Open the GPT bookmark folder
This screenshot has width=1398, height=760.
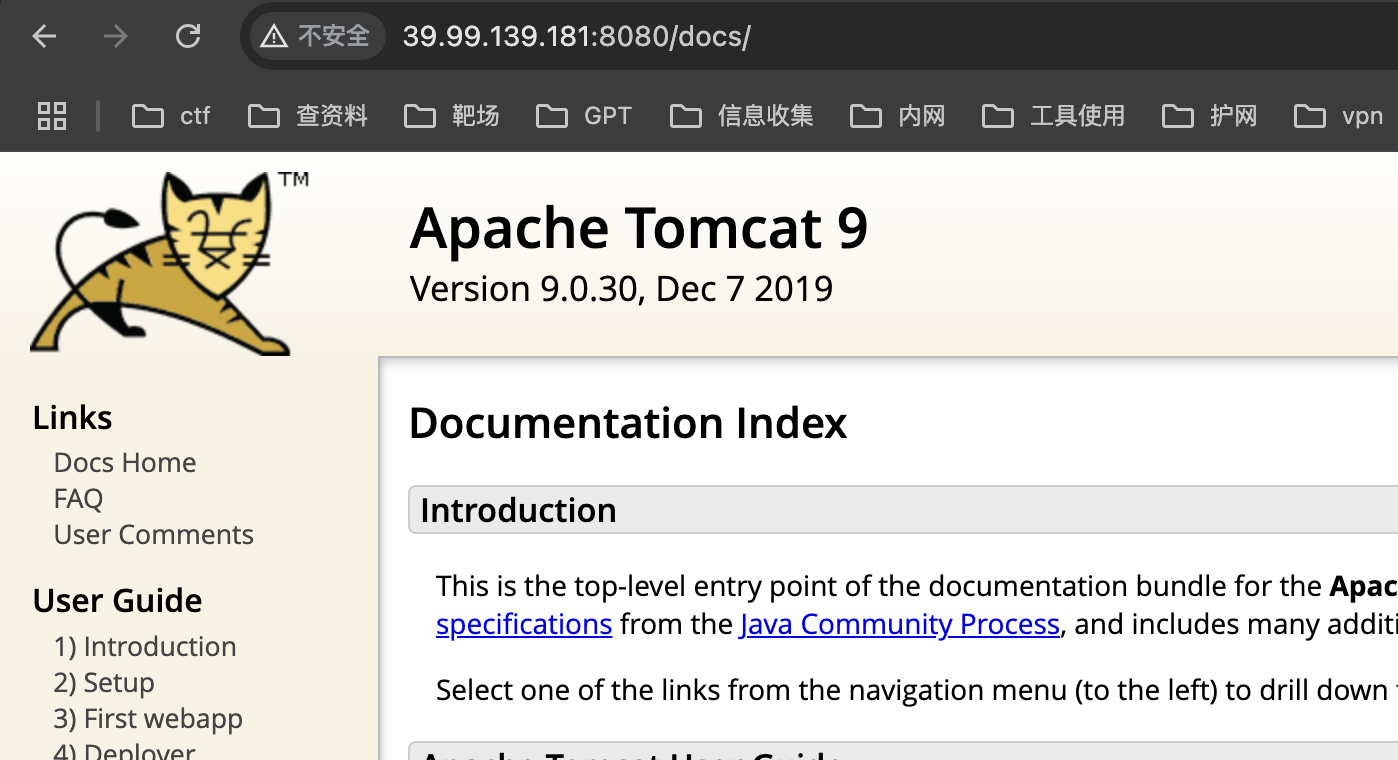[x=584, y=116]
